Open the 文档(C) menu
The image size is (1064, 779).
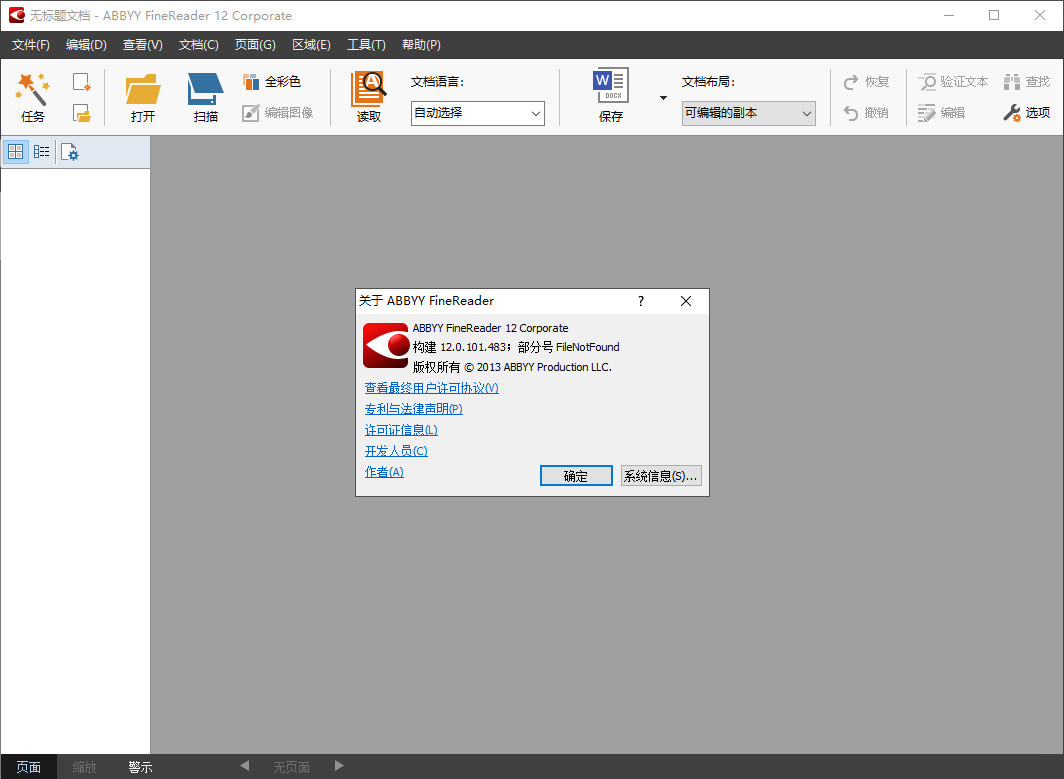199,45
